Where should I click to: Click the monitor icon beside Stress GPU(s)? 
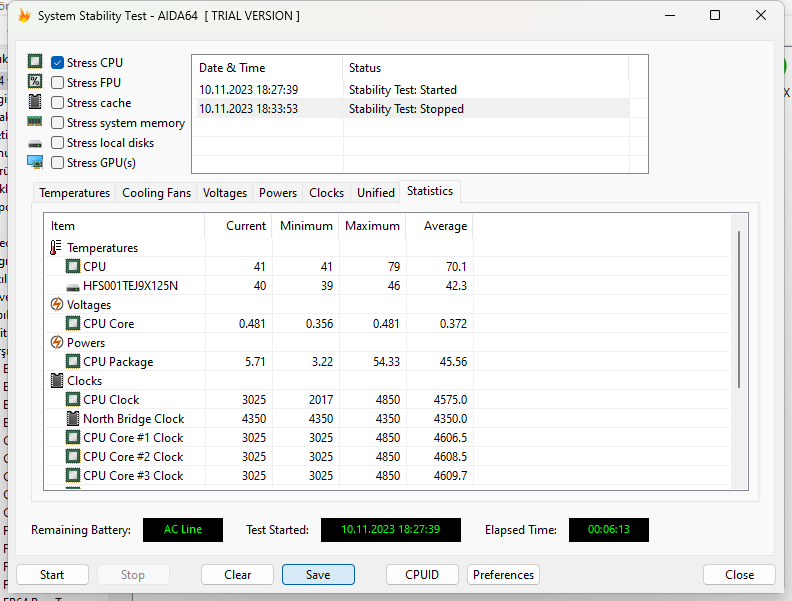35,162
